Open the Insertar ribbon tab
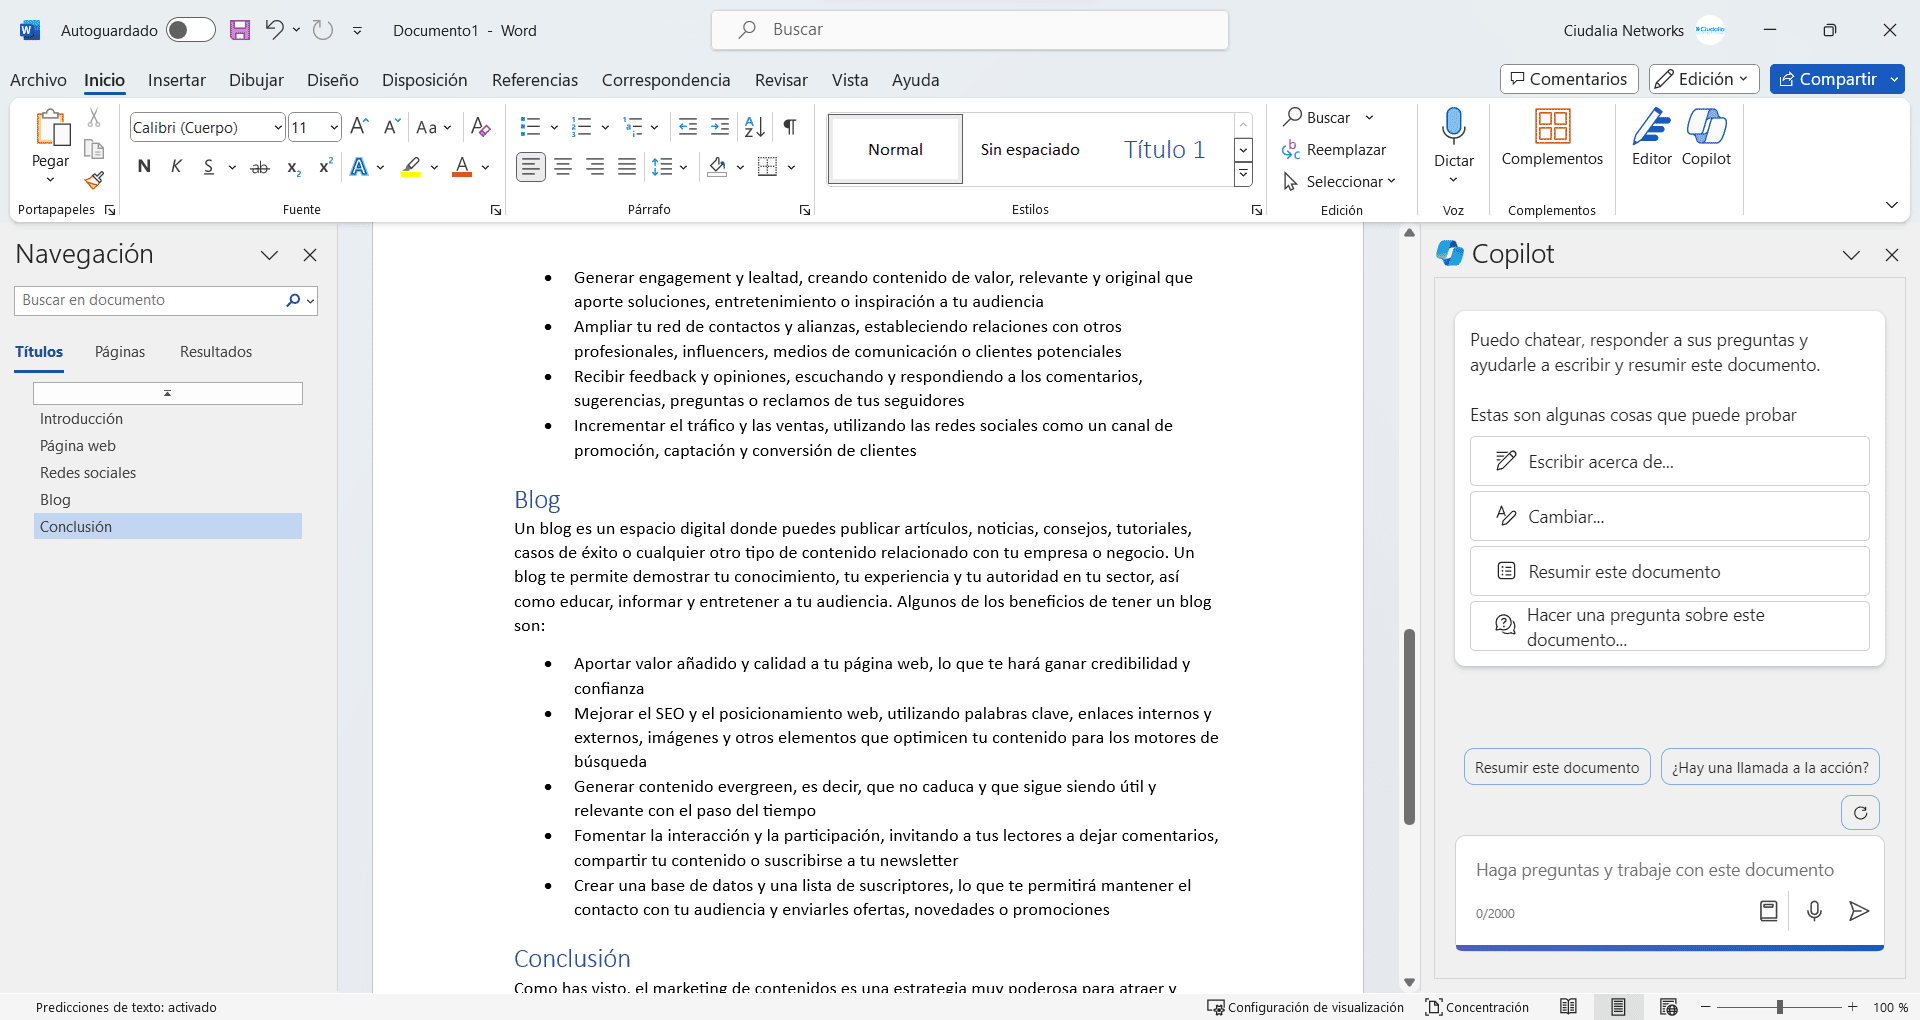Image resolution: width=1920 pixels, height=1020 pixels. point(176,80)
